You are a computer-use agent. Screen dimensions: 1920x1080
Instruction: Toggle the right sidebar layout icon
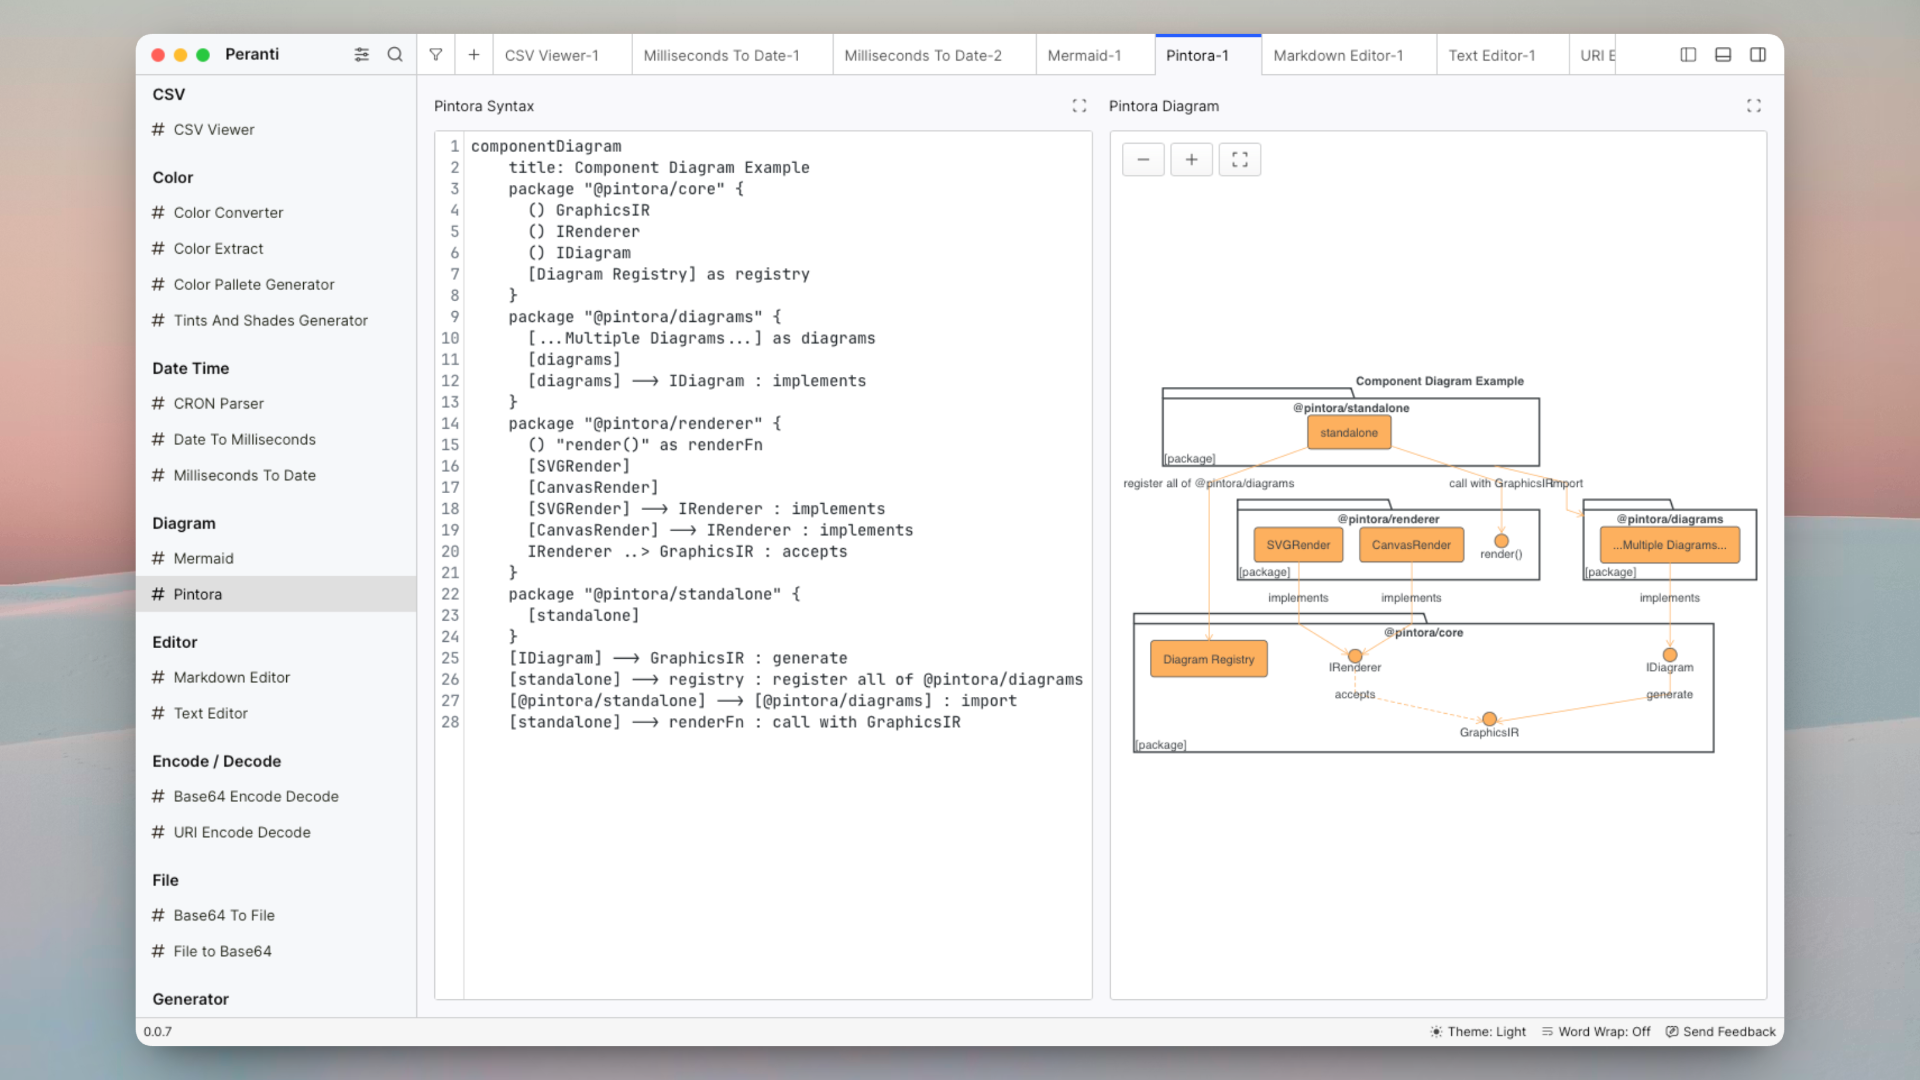(1758, 55)
